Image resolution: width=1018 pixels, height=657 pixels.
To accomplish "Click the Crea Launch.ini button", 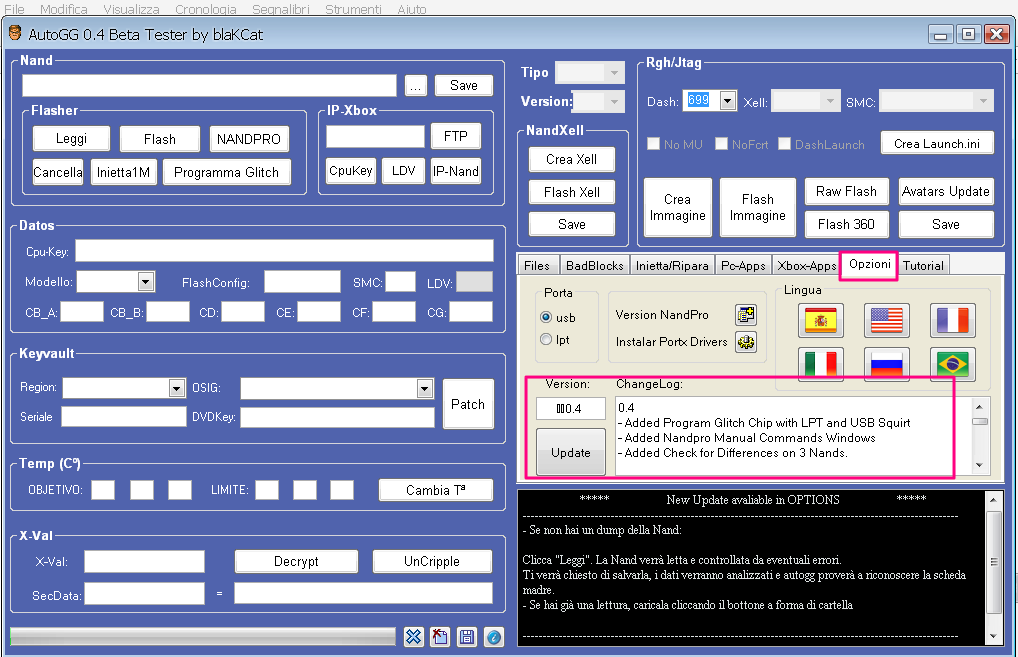I will (937, 143).
